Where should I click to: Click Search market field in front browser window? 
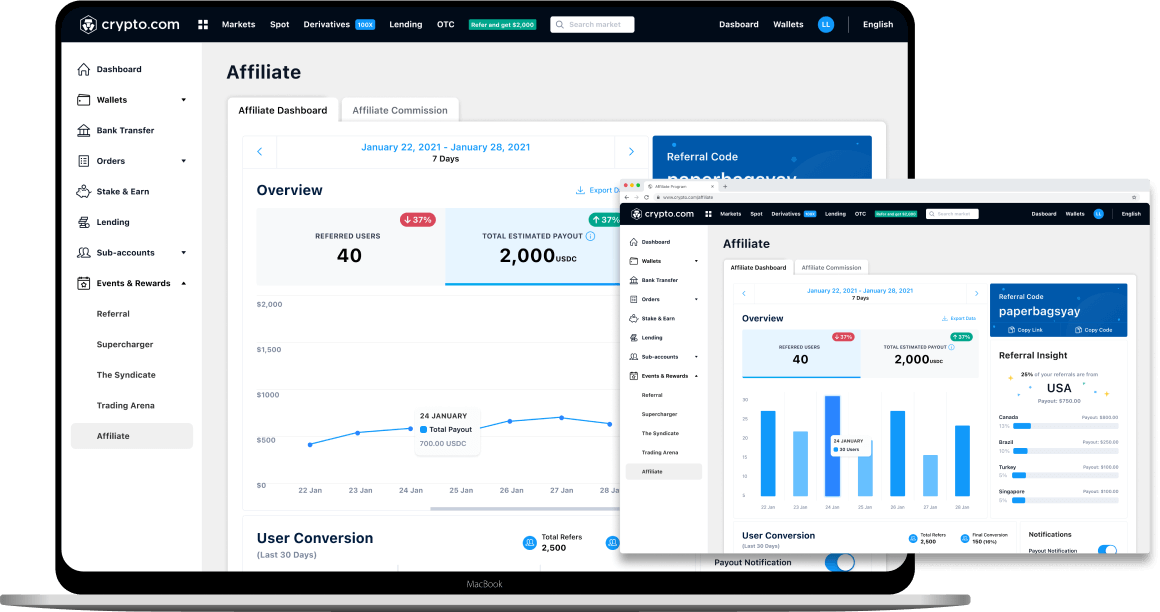[952, 214]
